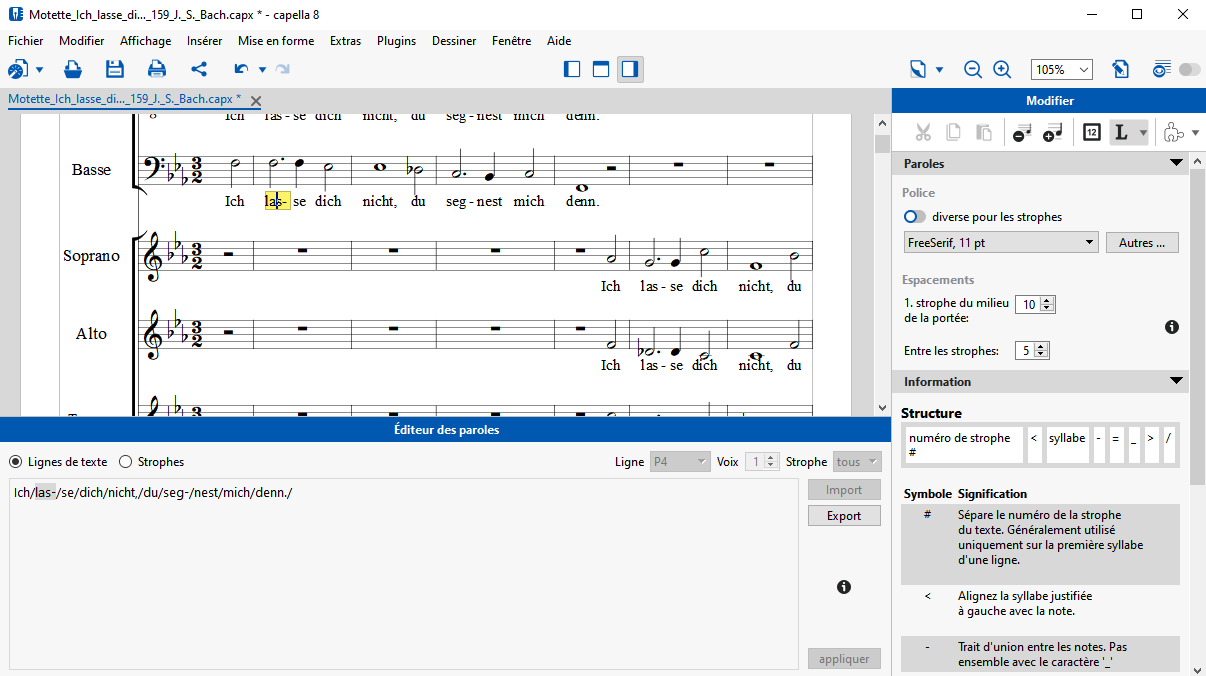Click the eye reading-view icon

click(1161, 69)
